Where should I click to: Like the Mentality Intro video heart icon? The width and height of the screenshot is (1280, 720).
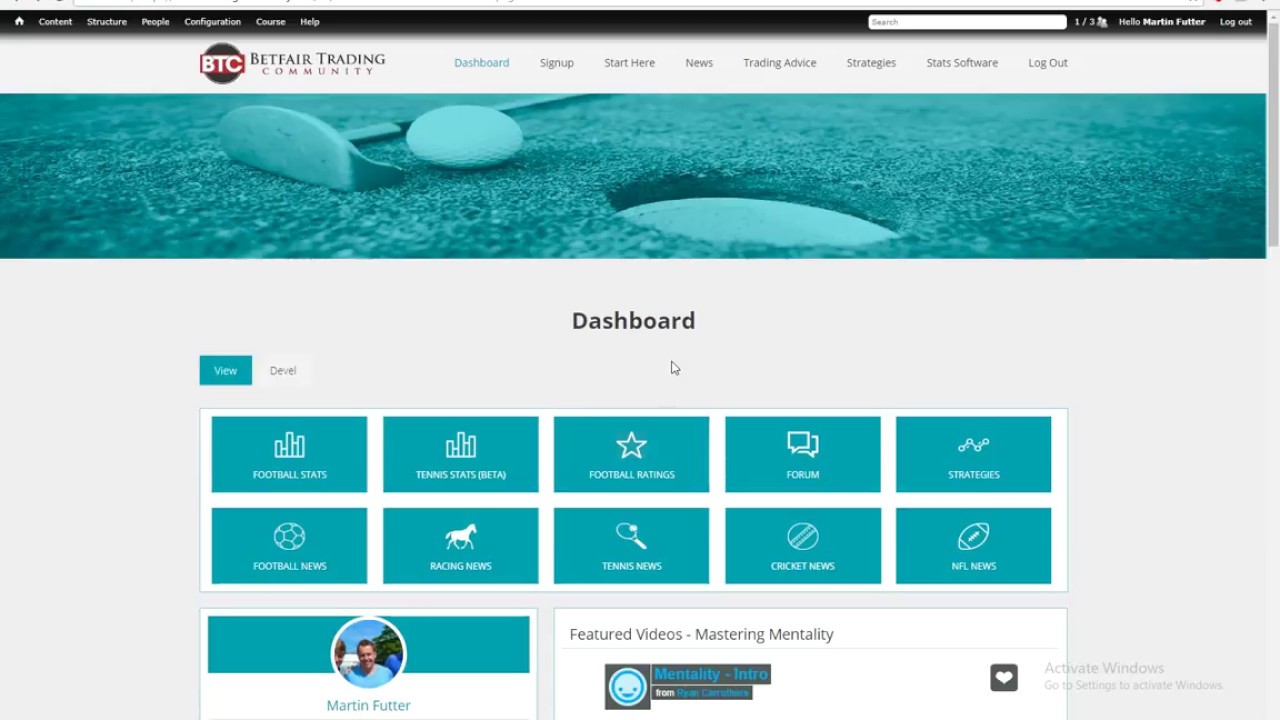1004,678
